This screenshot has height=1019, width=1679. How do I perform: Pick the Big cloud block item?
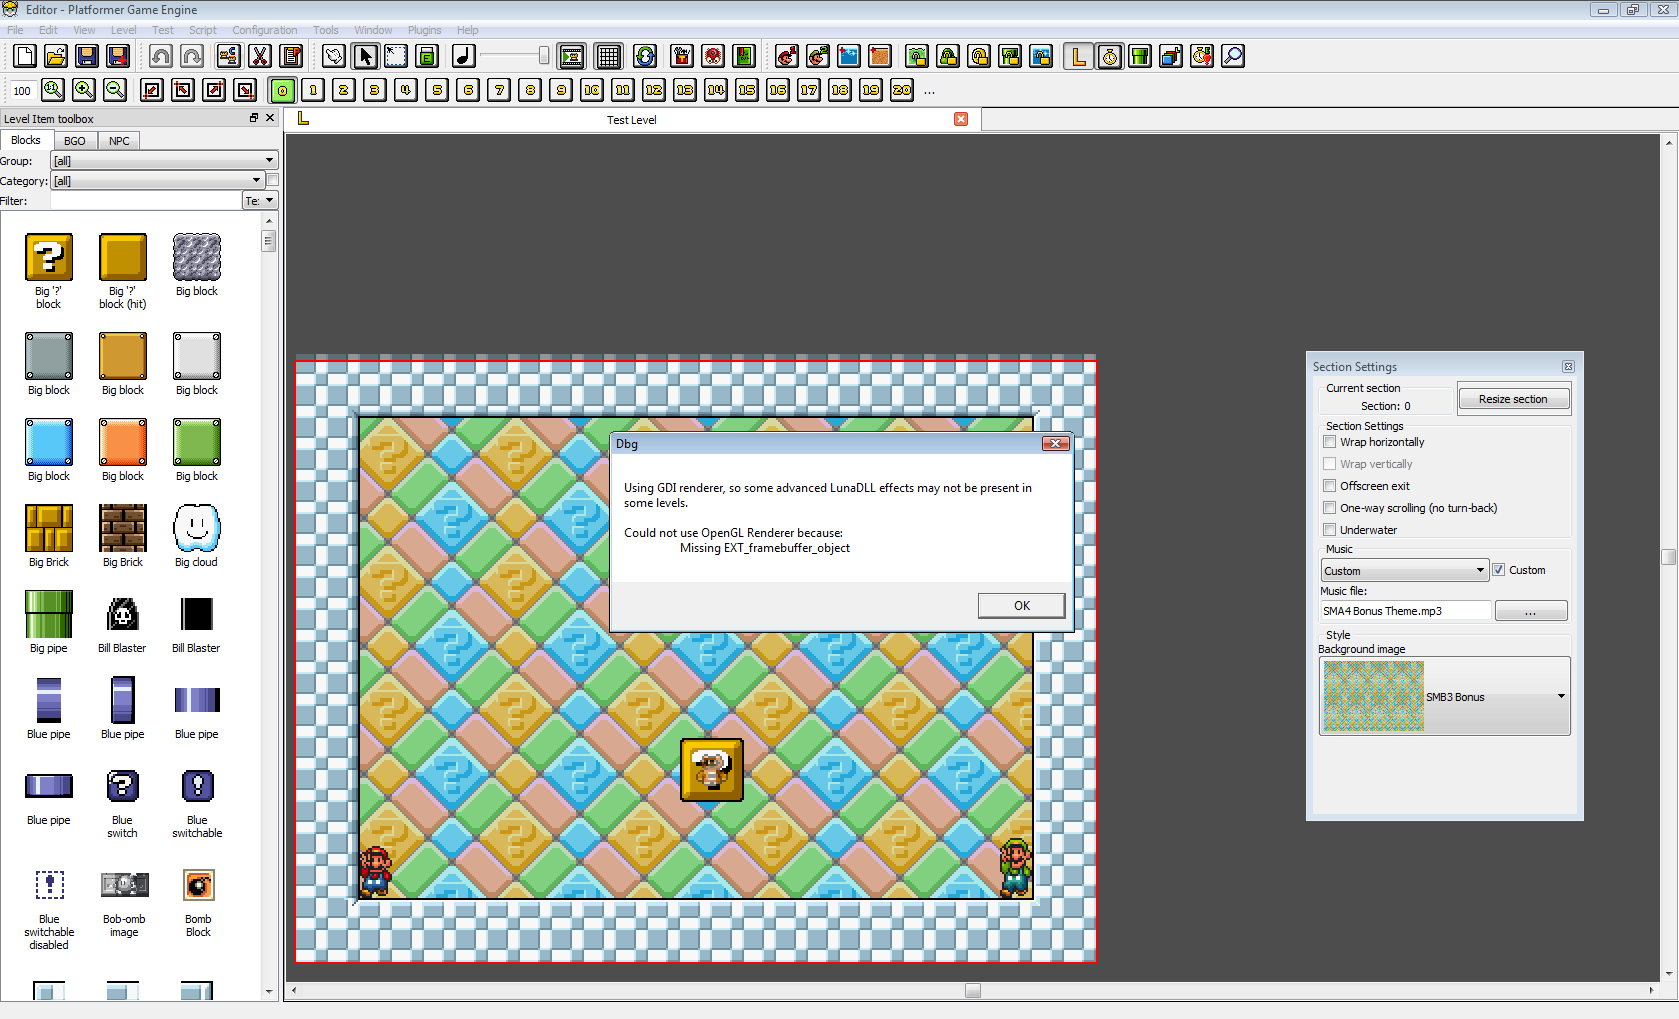click(x=197, y=536)
